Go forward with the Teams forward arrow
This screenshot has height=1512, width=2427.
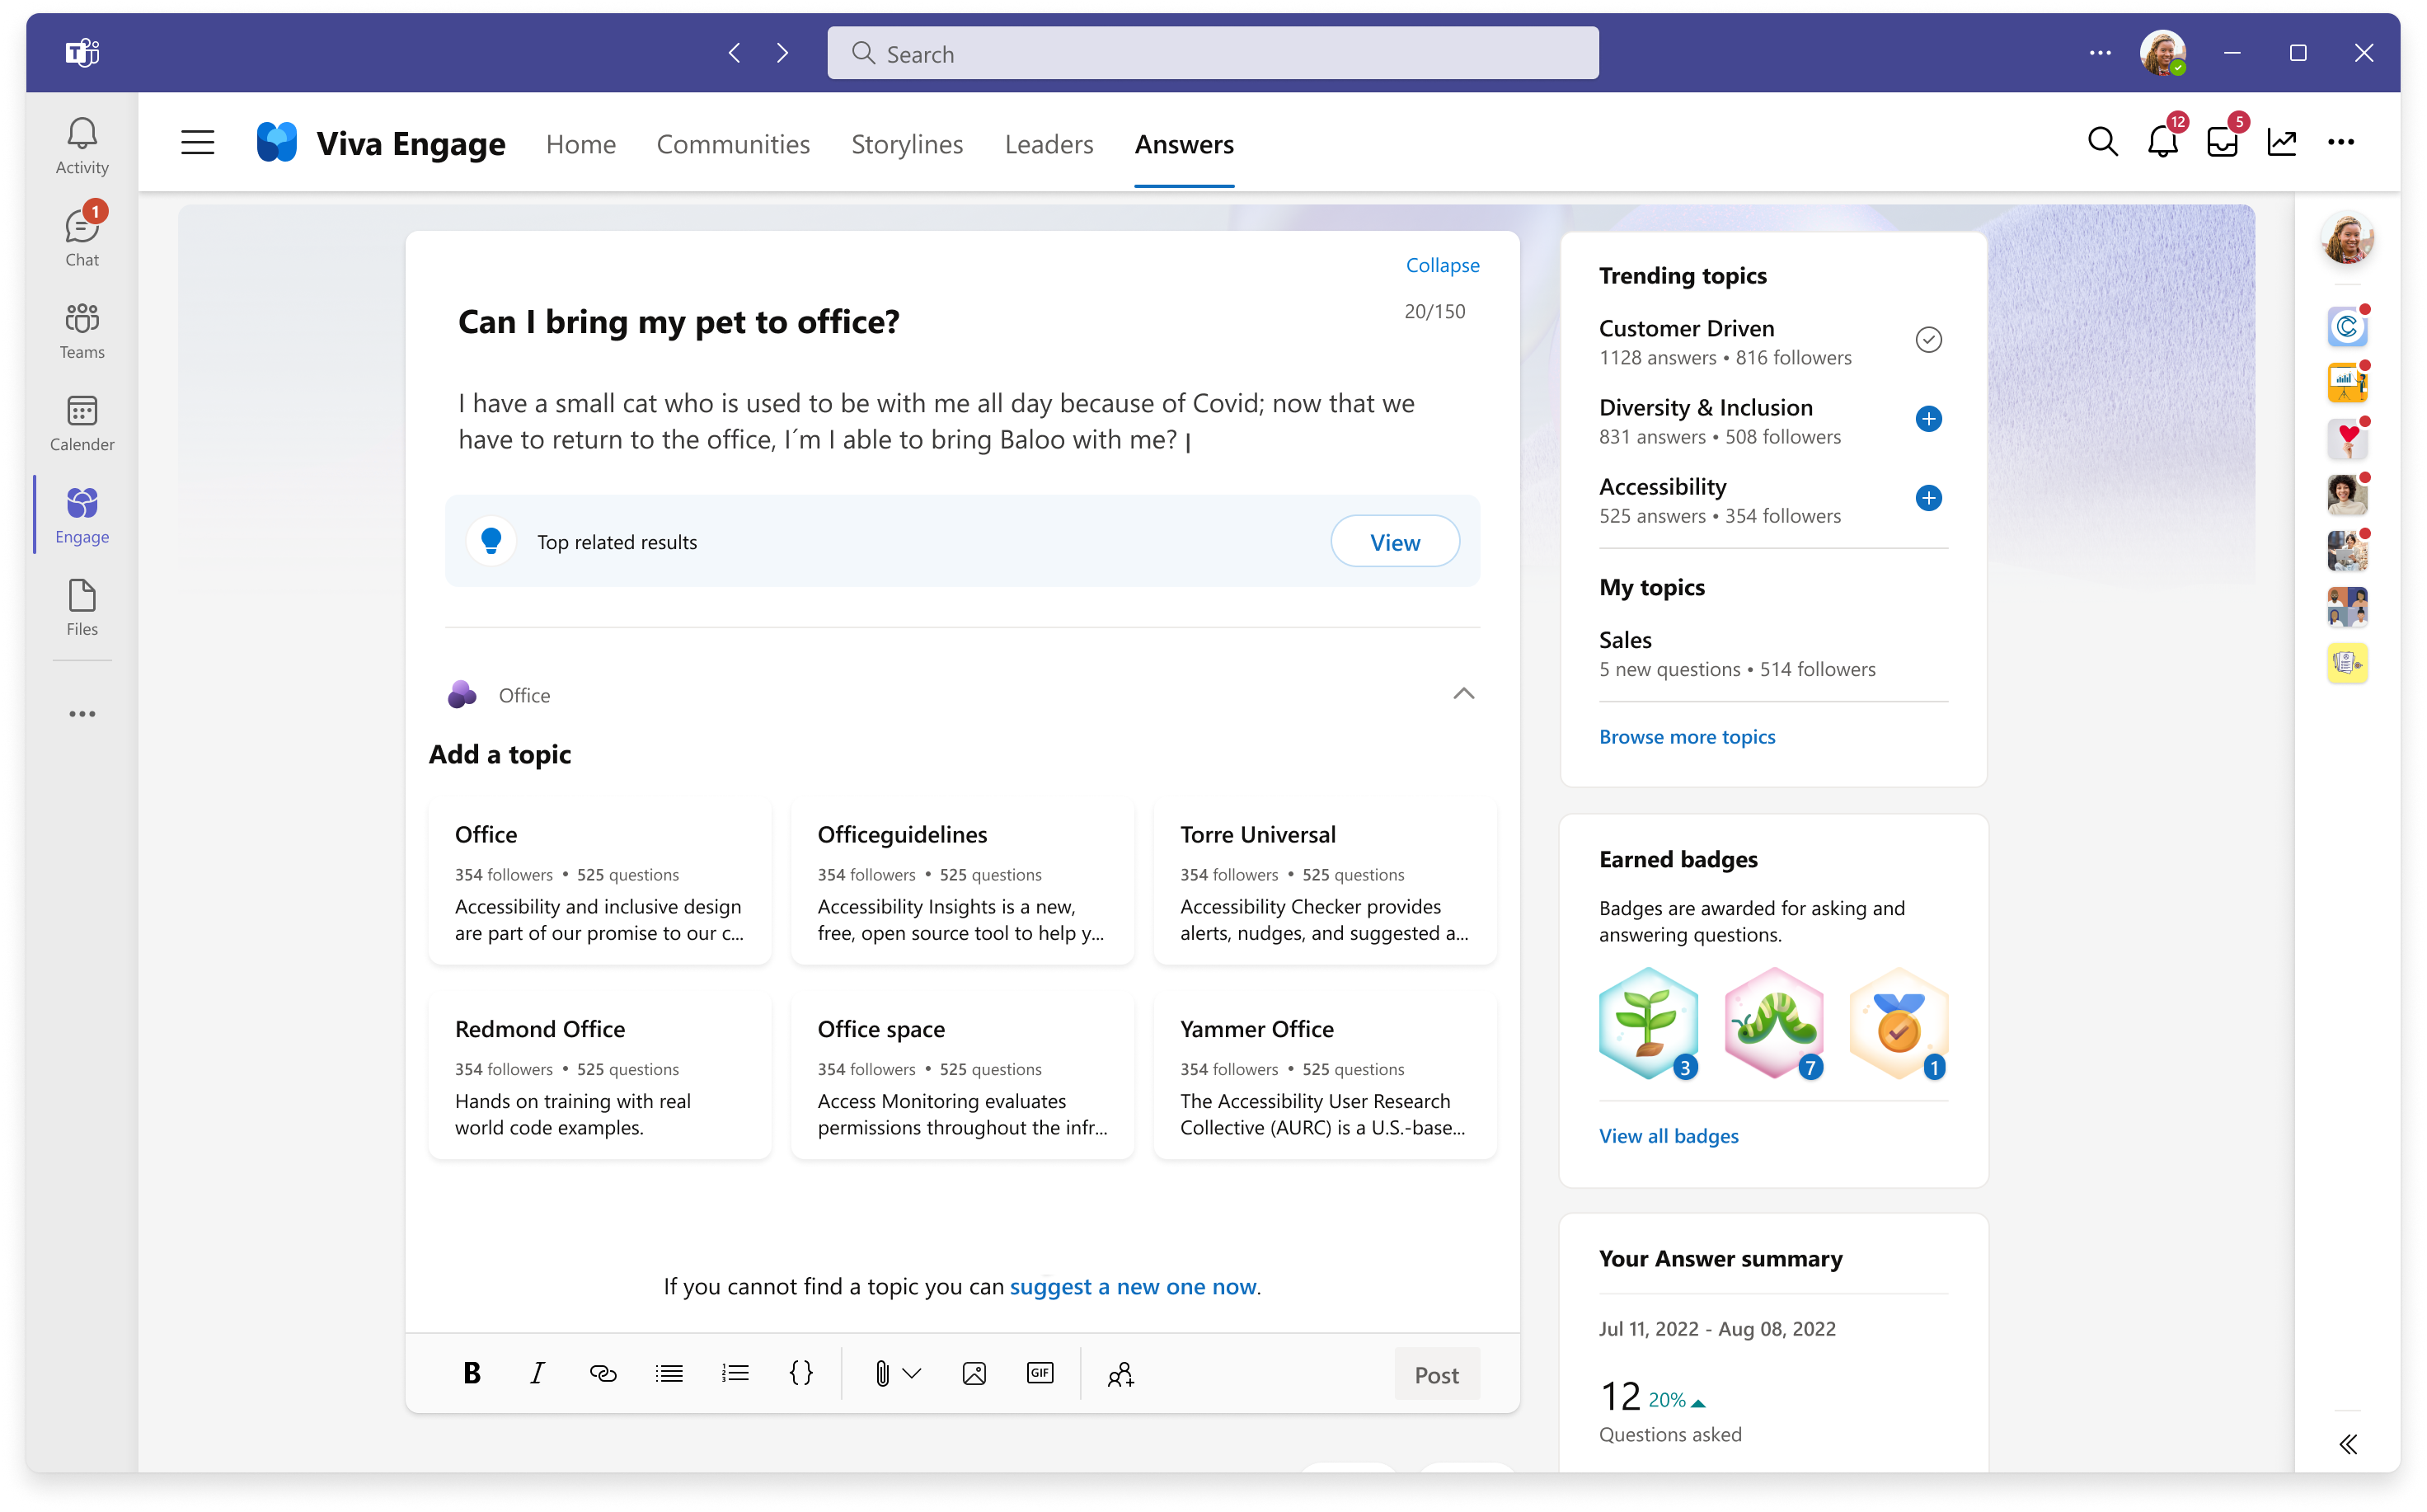click(782, 53)
